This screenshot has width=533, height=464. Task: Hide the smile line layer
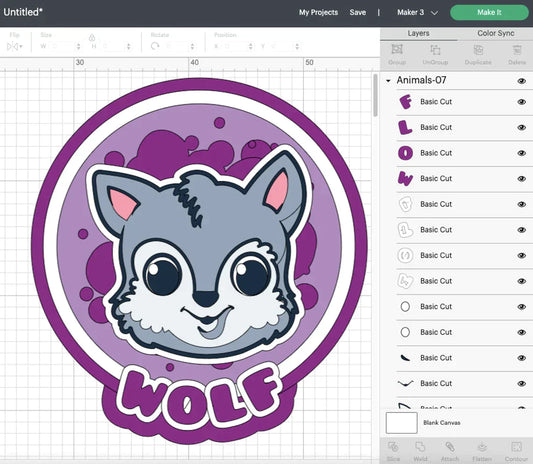pos(521,383)
